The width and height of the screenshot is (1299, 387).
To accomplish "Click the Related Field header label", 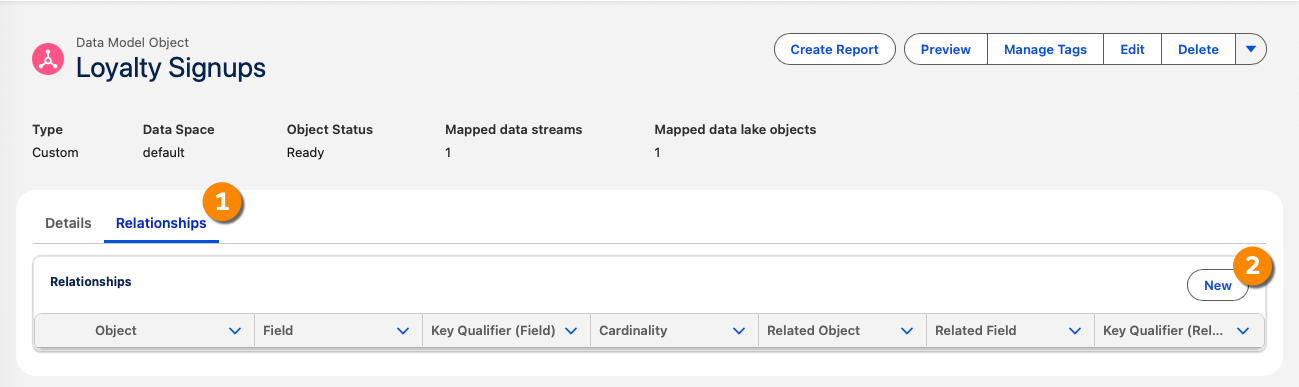I will click(x=975, y=330).
